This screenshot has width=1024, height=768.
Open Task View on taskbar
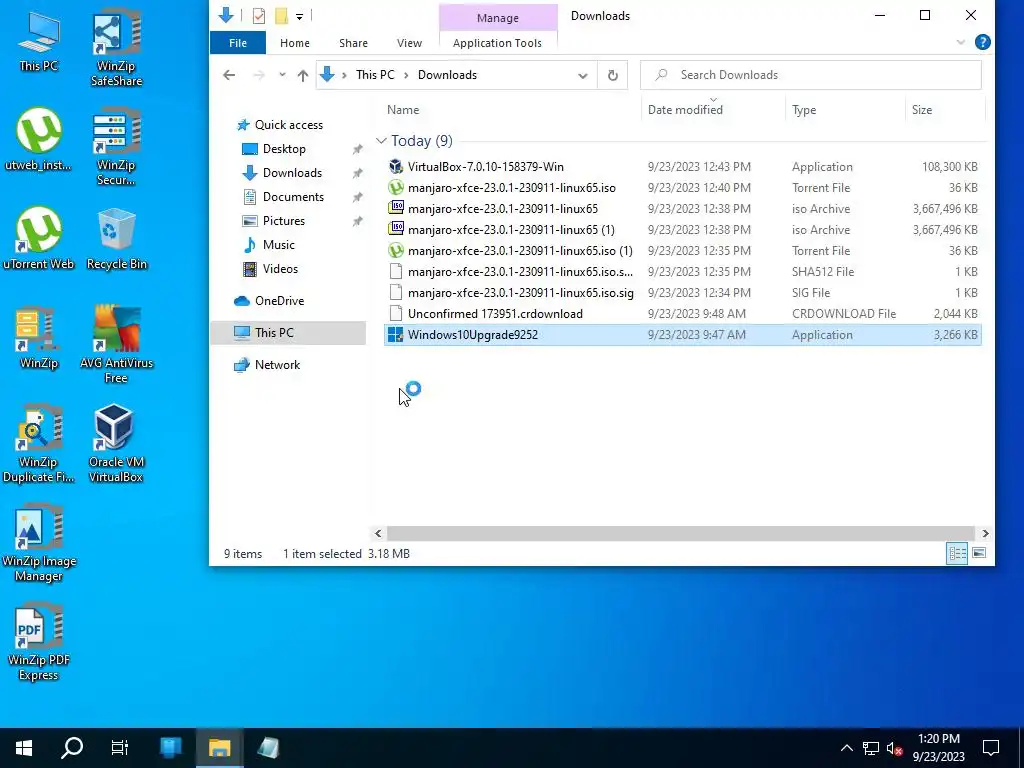click(120, 748)
